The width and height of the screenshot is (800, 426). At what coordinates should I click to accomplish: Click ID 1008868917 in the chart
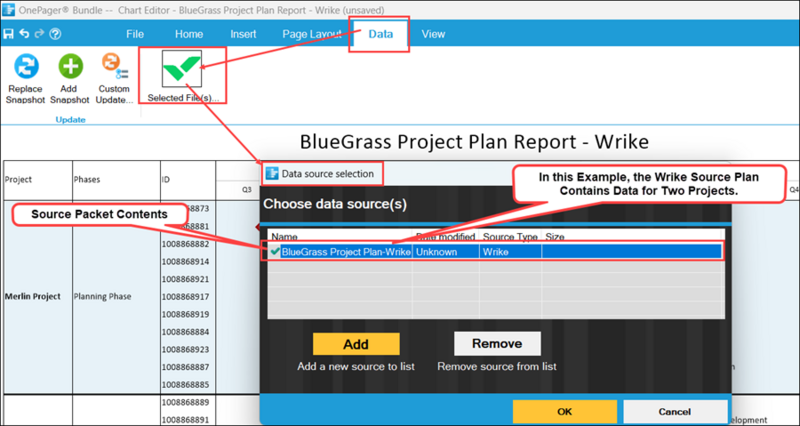[x=185, y=296]
